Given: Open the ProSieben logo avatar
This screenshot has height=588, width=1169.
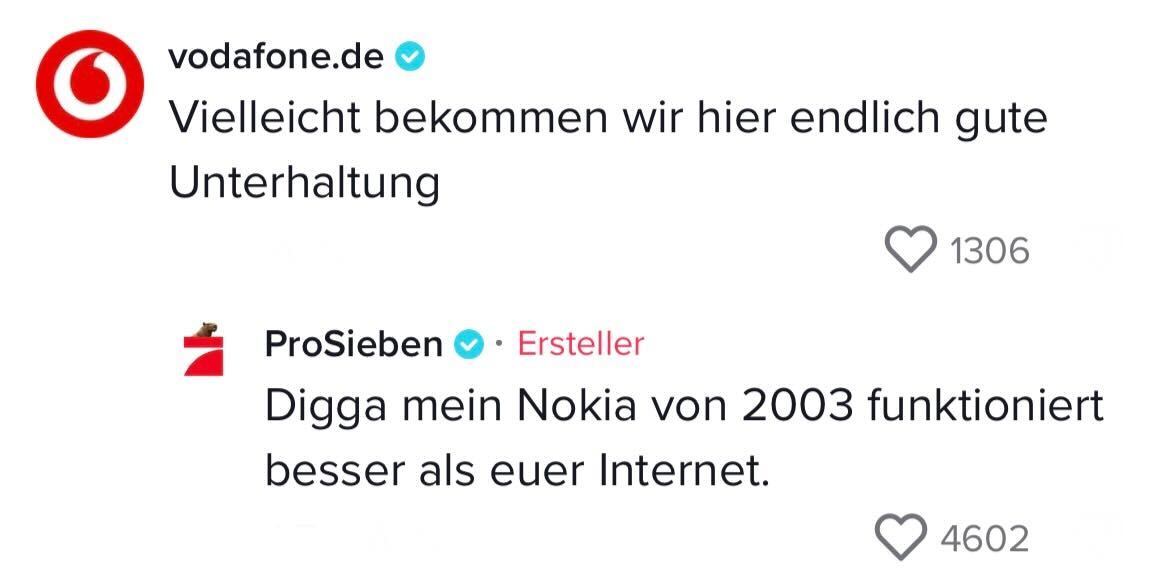Looking at the screenshot, I should point(204,349).
